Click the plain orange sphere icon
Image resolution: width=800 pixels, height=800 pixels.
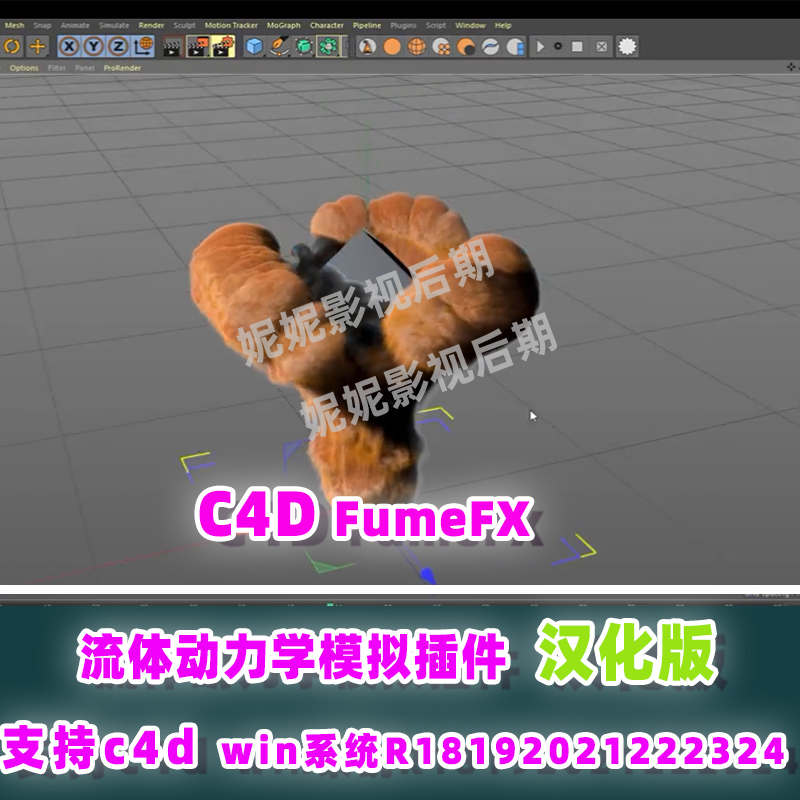pos(392,46)
